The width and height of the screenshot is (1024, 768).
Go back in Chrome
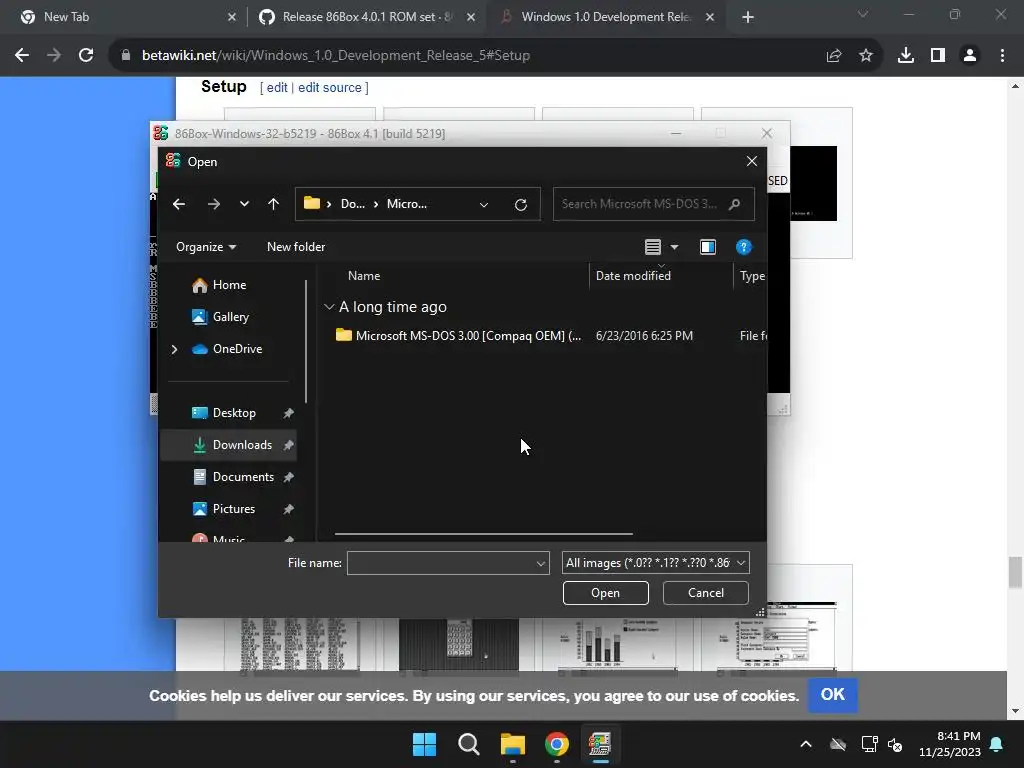(x=22, y=56)
